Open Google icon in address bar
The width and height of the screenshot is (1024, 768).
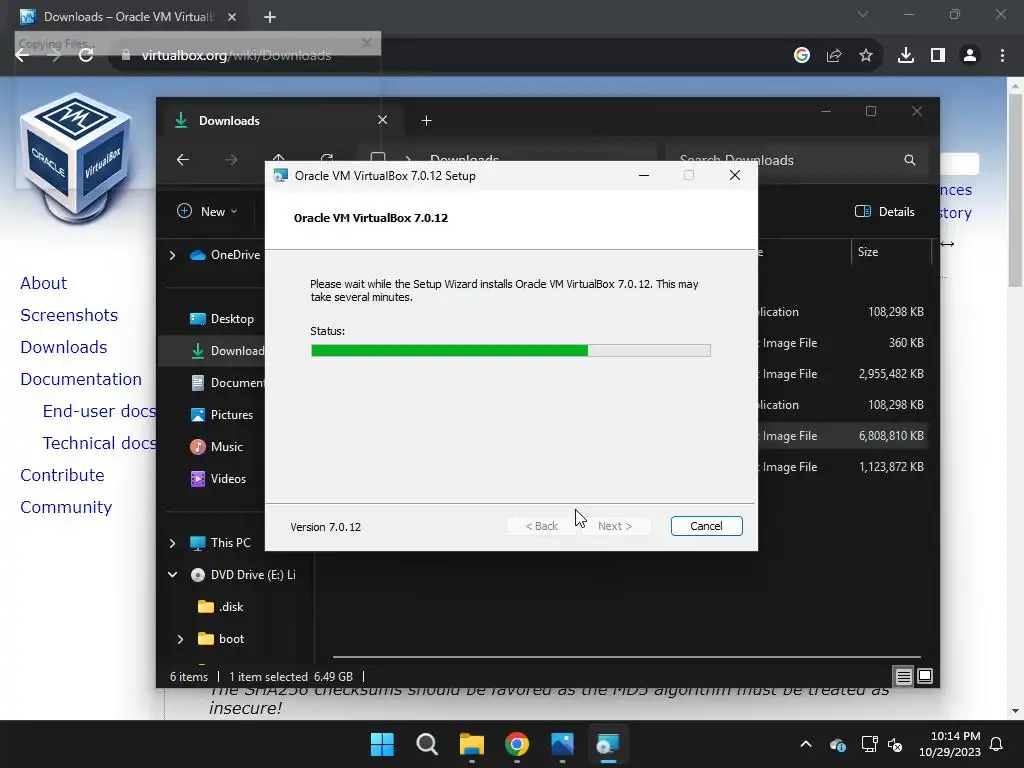click(802, 56)
